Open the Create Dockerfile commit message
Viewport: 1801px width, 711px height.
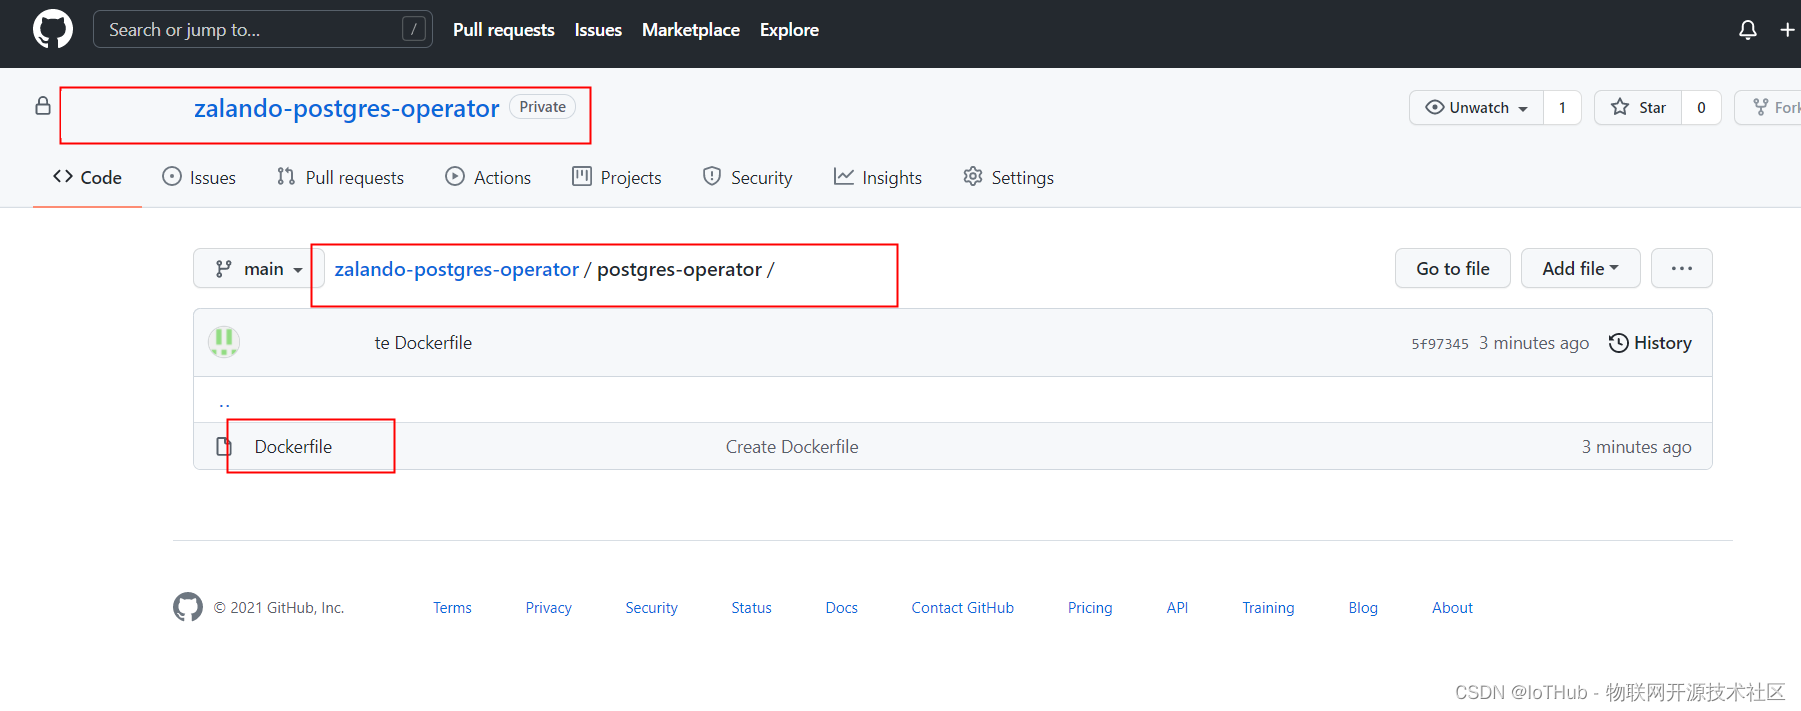tap(792, 447)
